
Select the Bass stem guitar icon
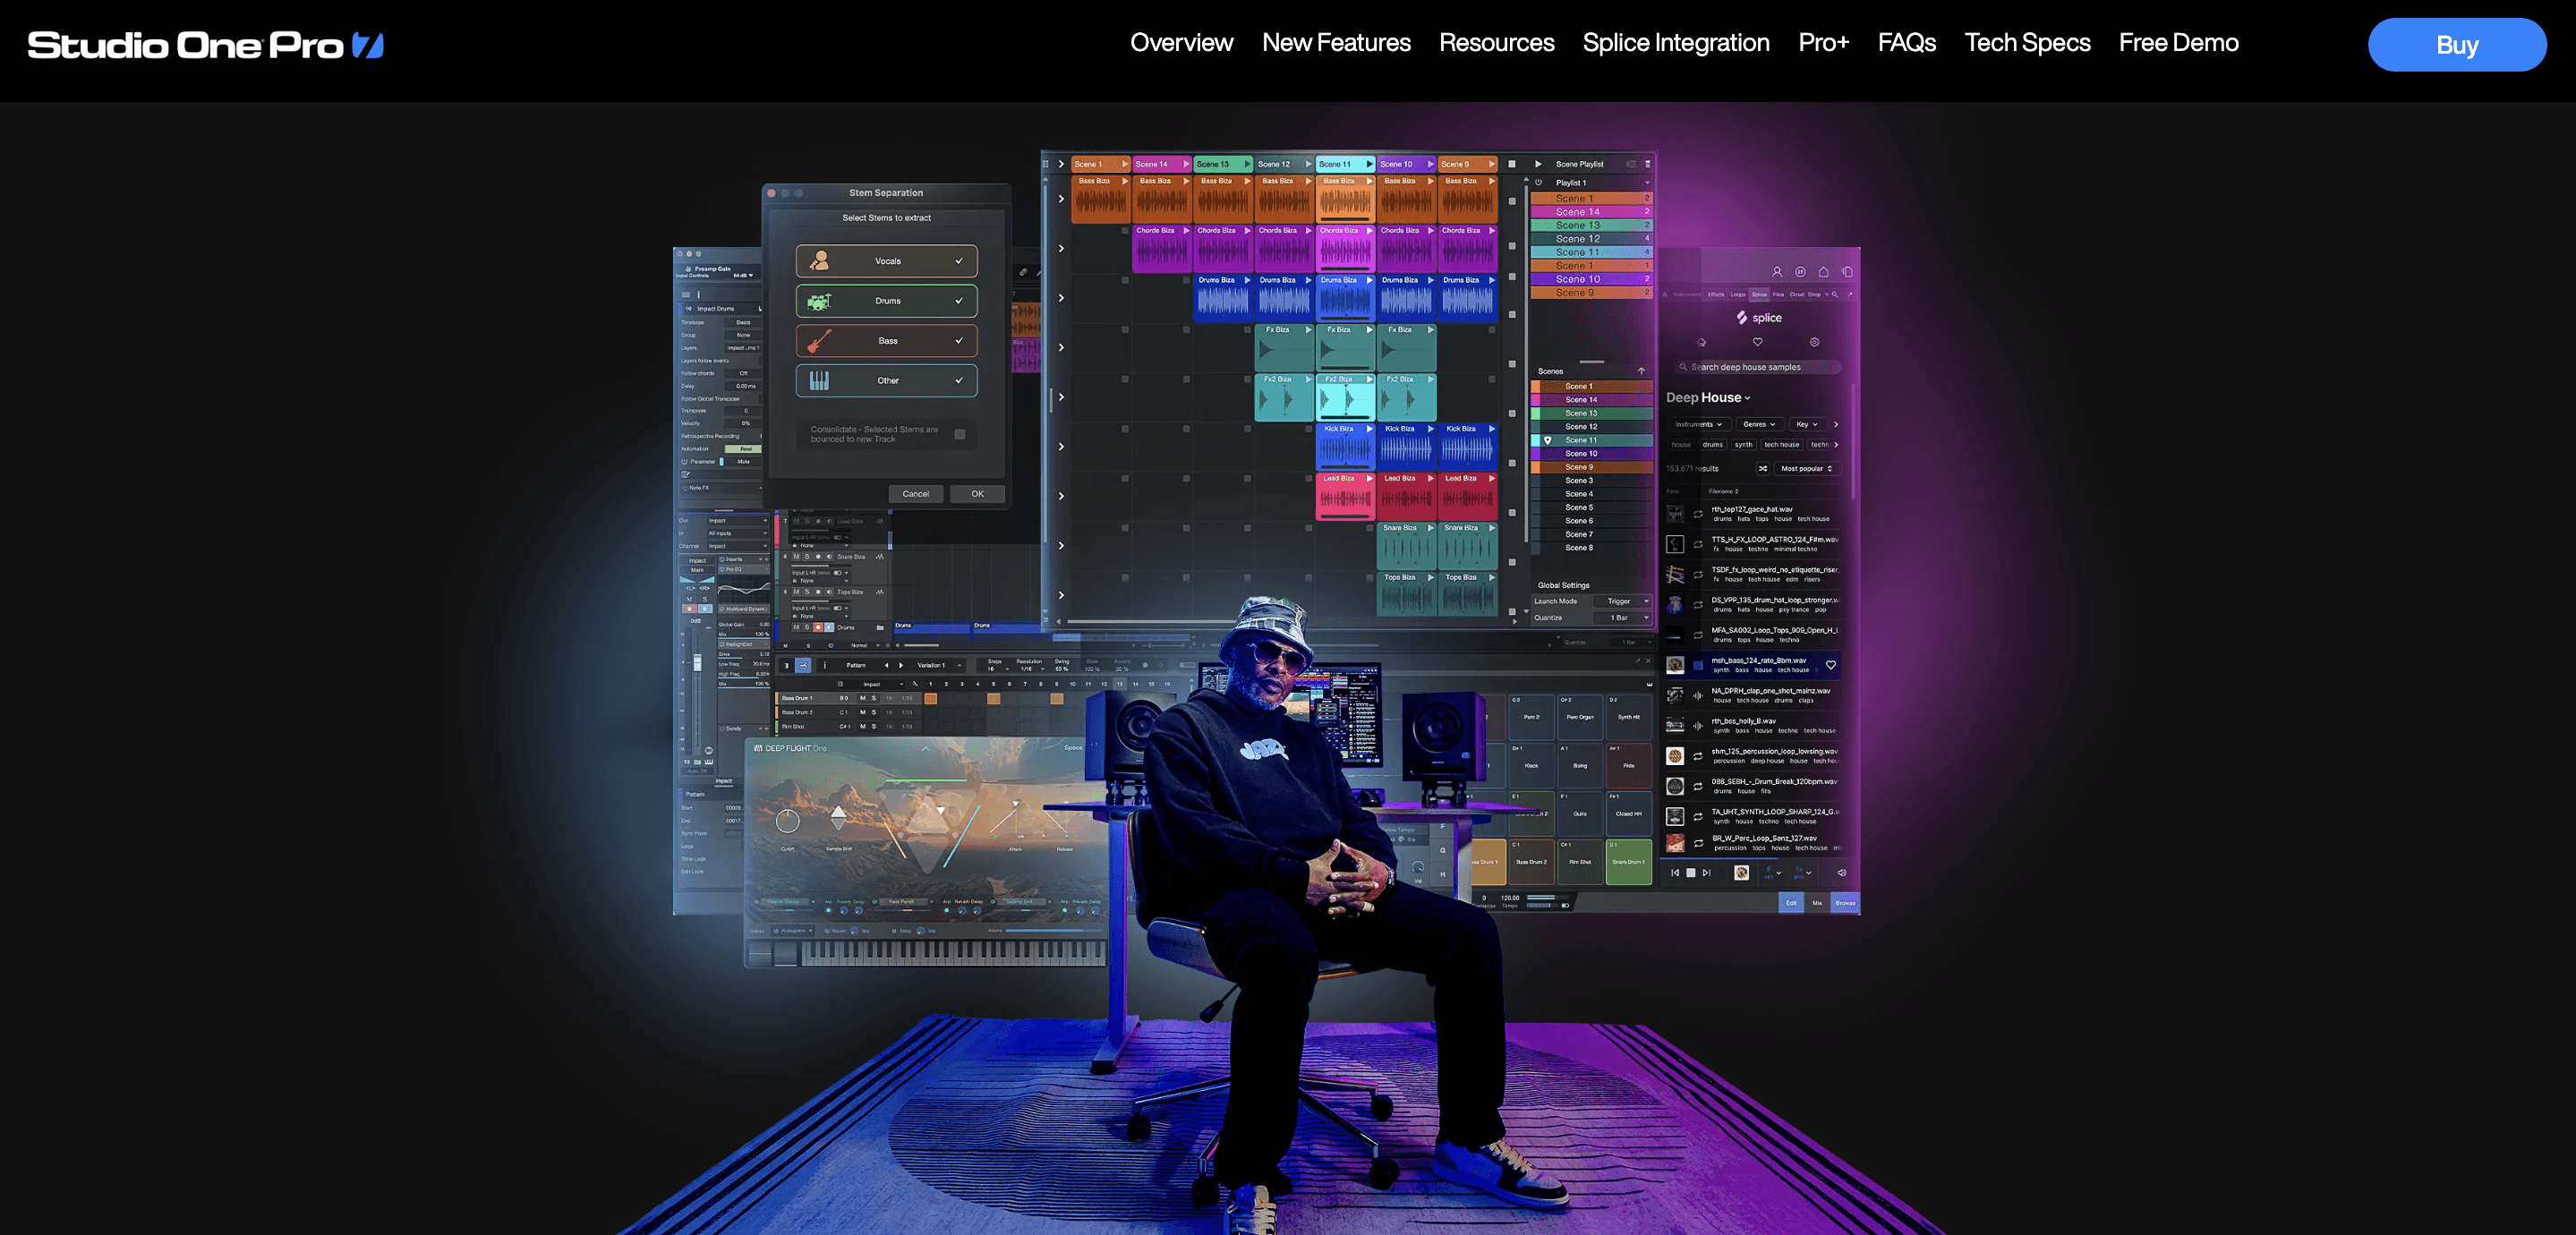tap(818, 341)
